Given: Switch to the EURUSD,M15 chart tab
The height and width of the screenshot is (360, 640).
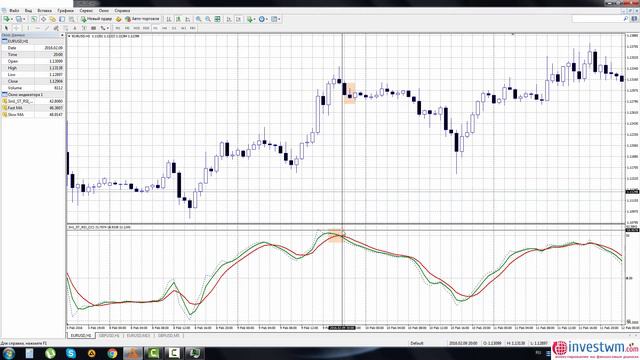Looking at the screenshot, I should [x=138, y=336].
